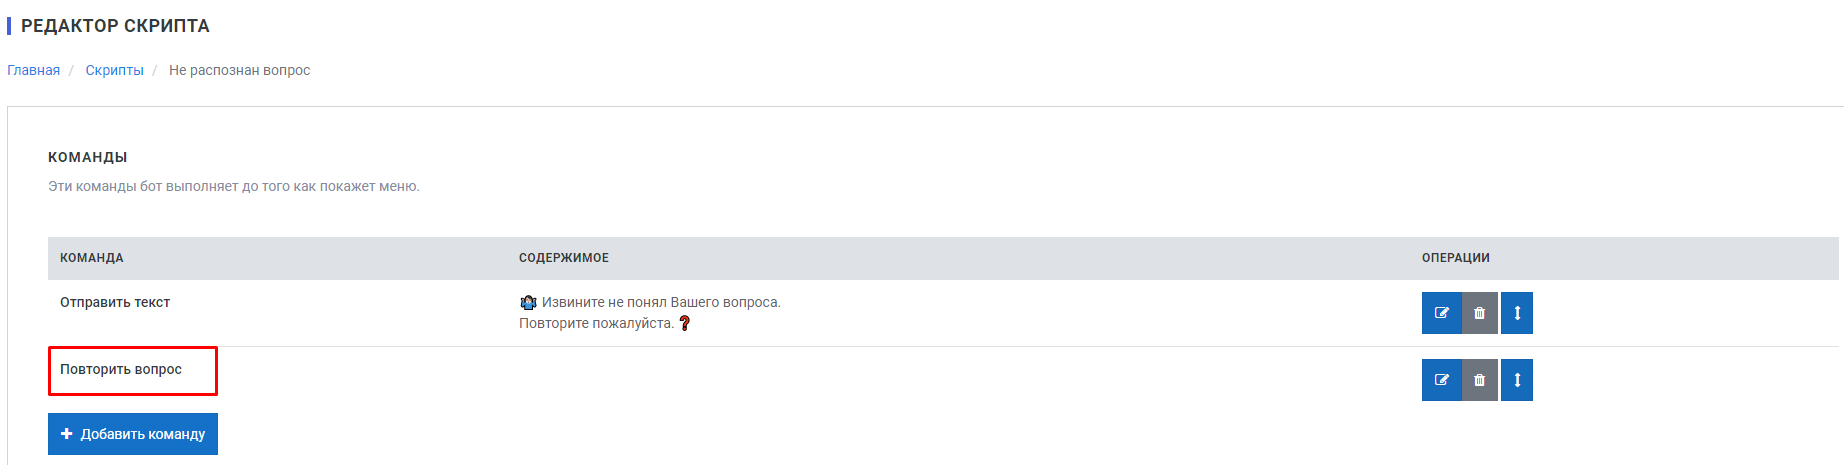Select the "Отправить текст" command cell
1844x465 pixels.
[x=115, y=302]
